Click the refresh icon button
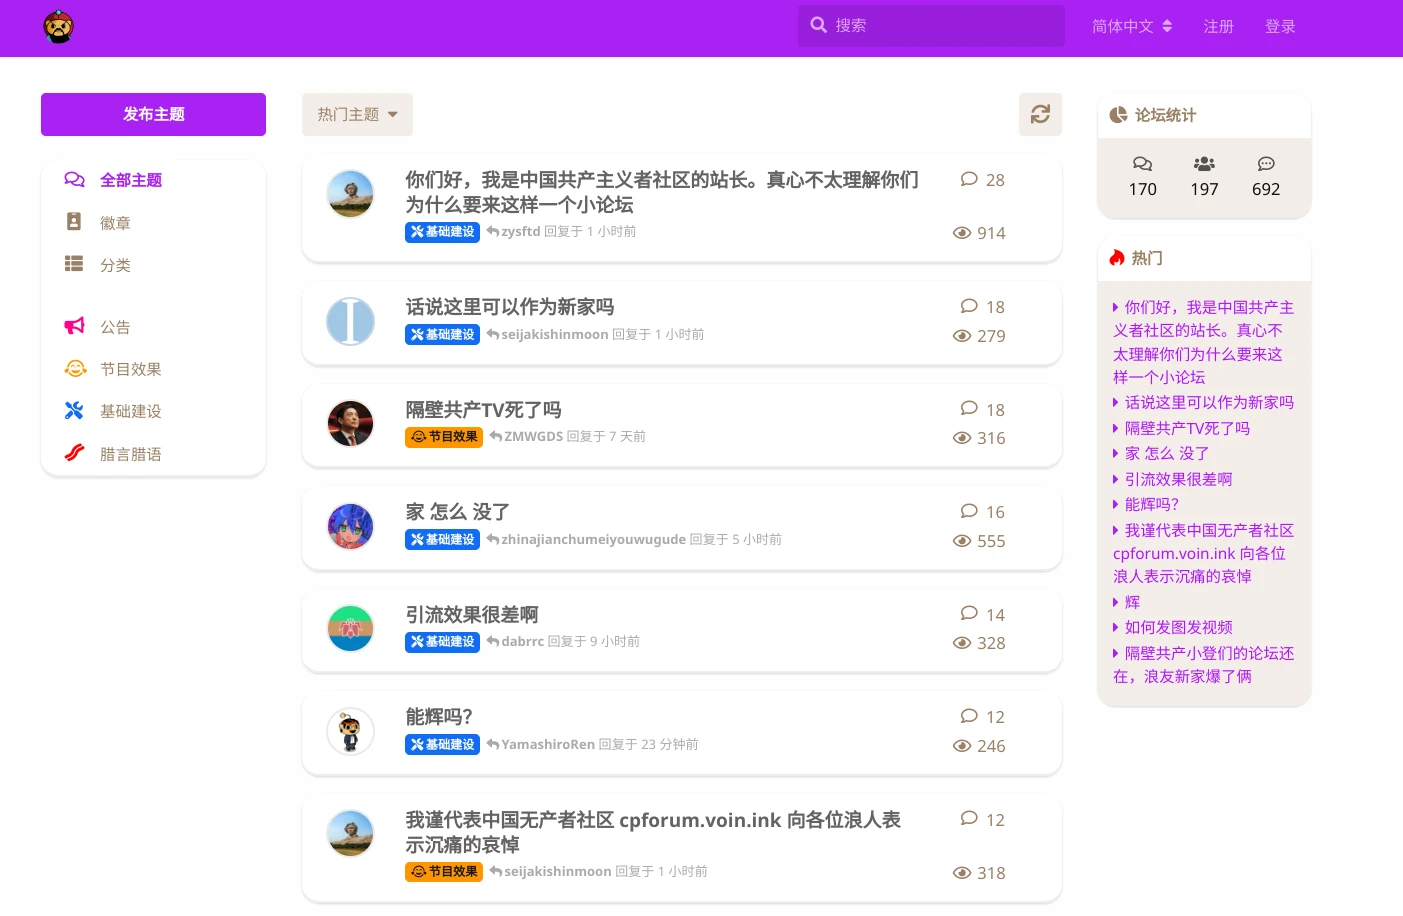 tap(1040, 114)
